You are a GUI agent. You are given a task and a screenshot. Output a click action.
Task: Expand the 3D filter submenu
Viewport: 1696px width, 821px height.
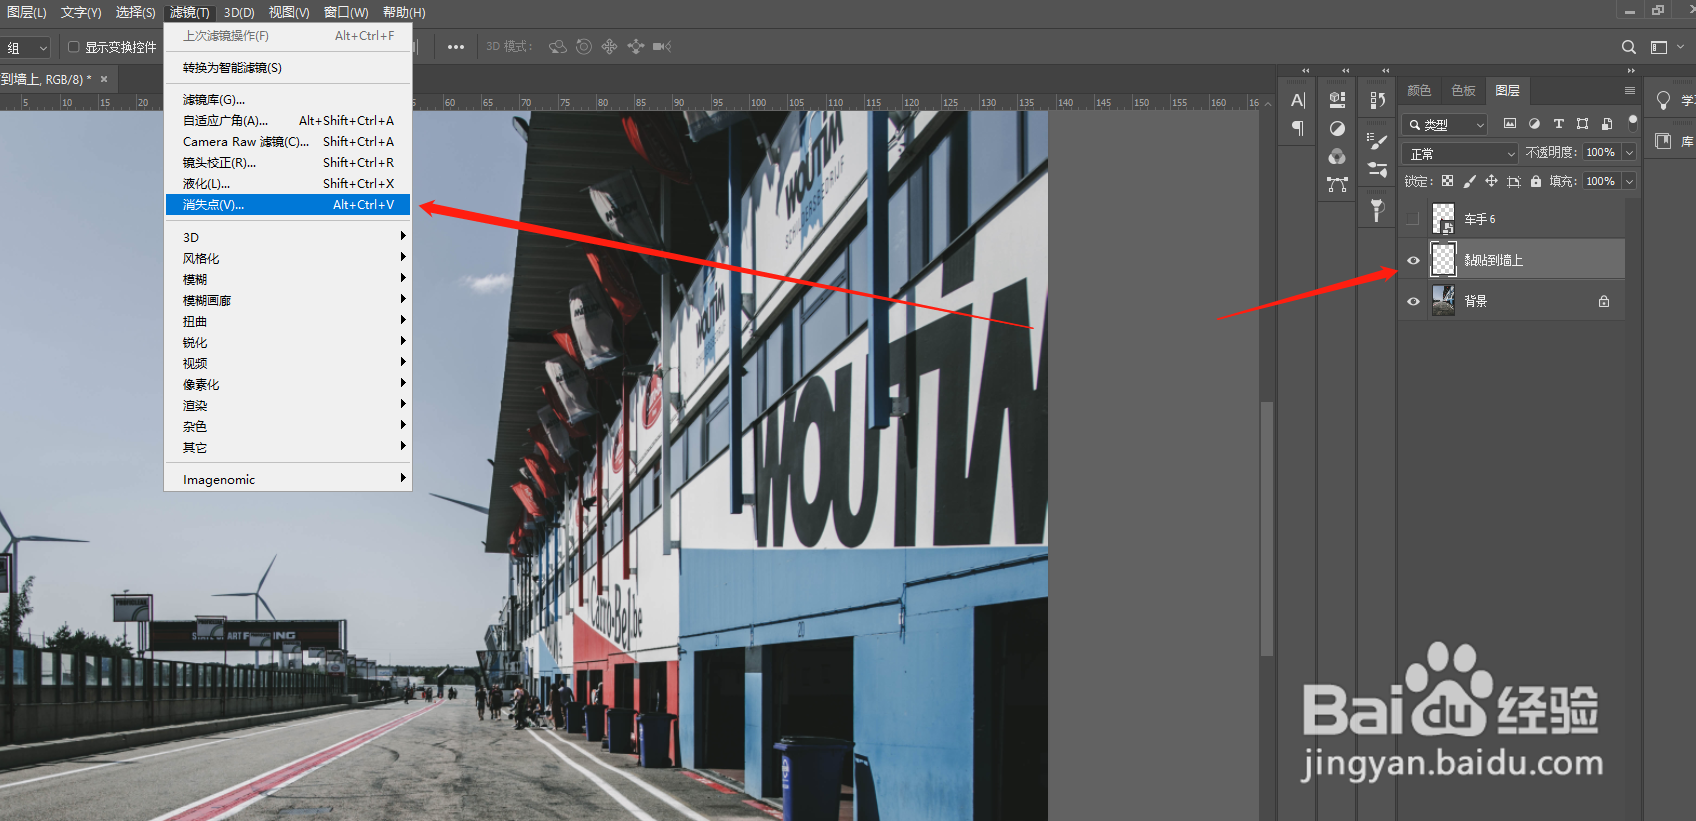click(288, 237)
